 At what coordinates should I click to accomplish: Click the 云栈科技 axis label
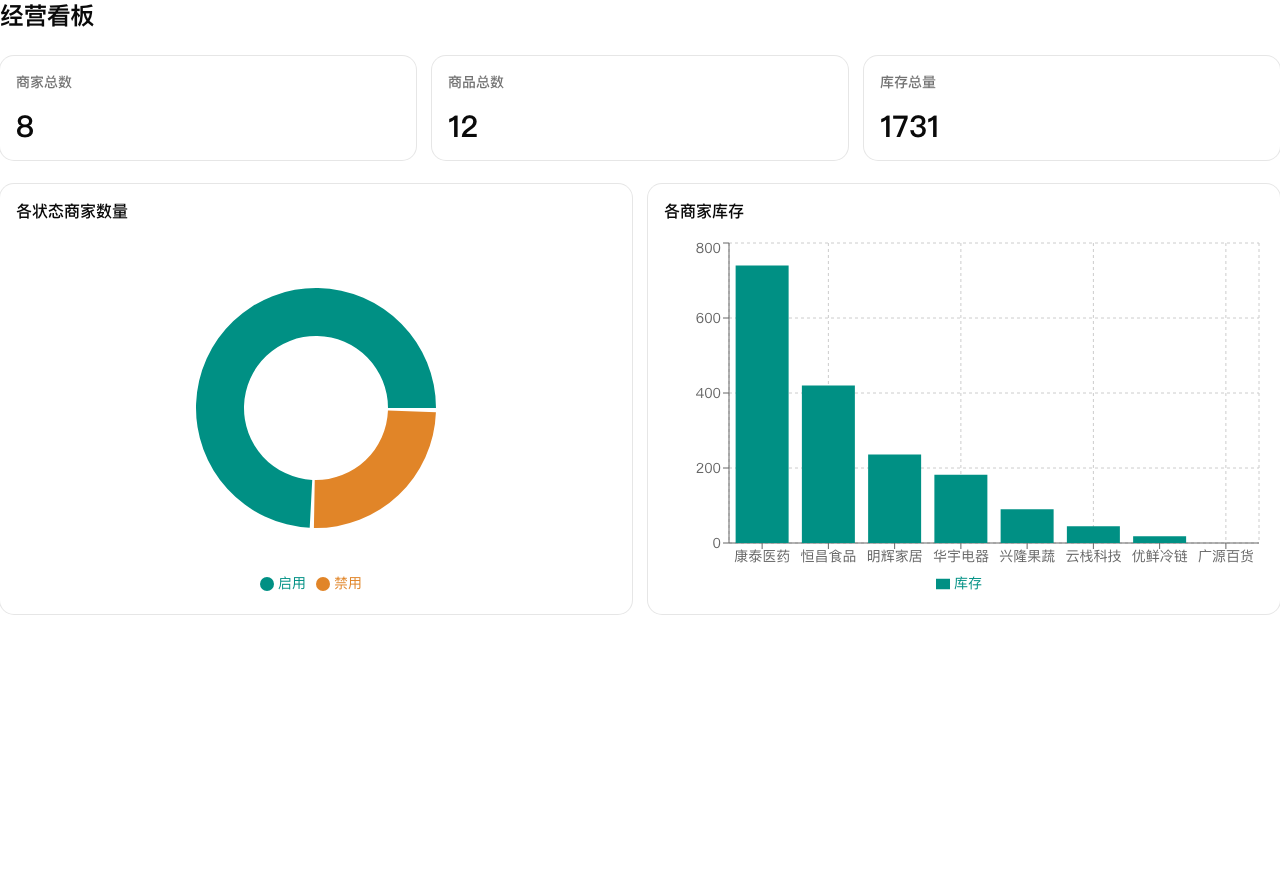(1093, 557)
